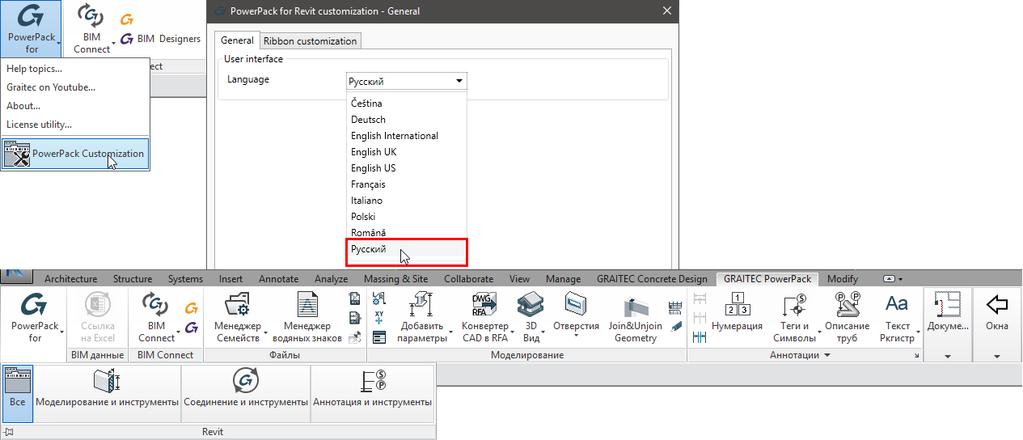The height and width of the screenshot is (440, 1023).
Task: Select the Все category button
Action: click(x=17, y=394)
